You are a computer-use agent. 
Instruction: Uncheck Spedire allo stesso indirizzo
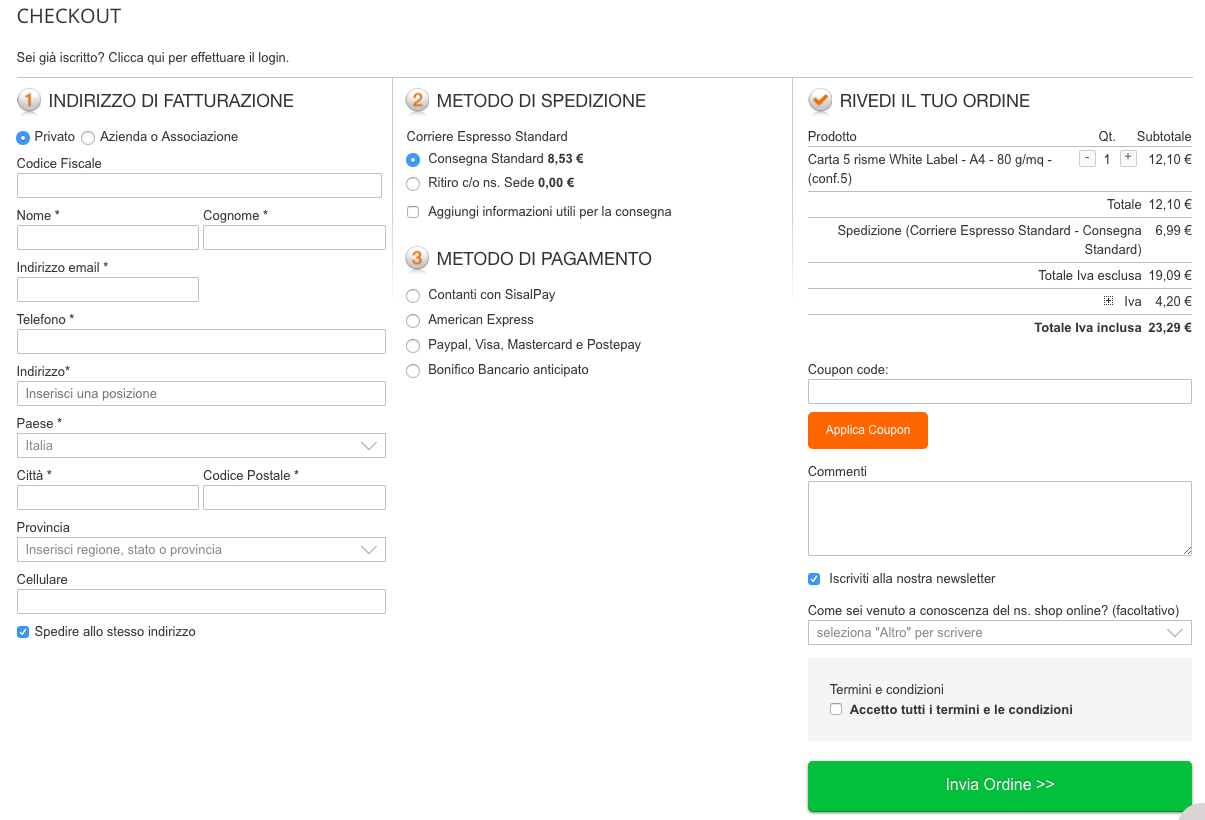pyautogui.click(x=23, y=632)
